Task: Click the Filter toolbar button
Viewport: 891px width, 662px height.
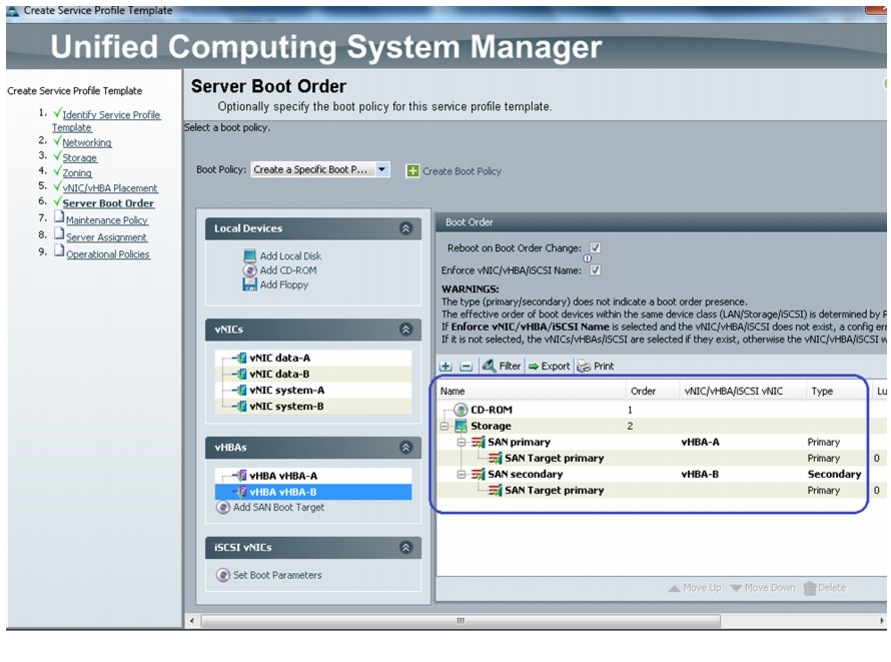Action: coord(501,367)
